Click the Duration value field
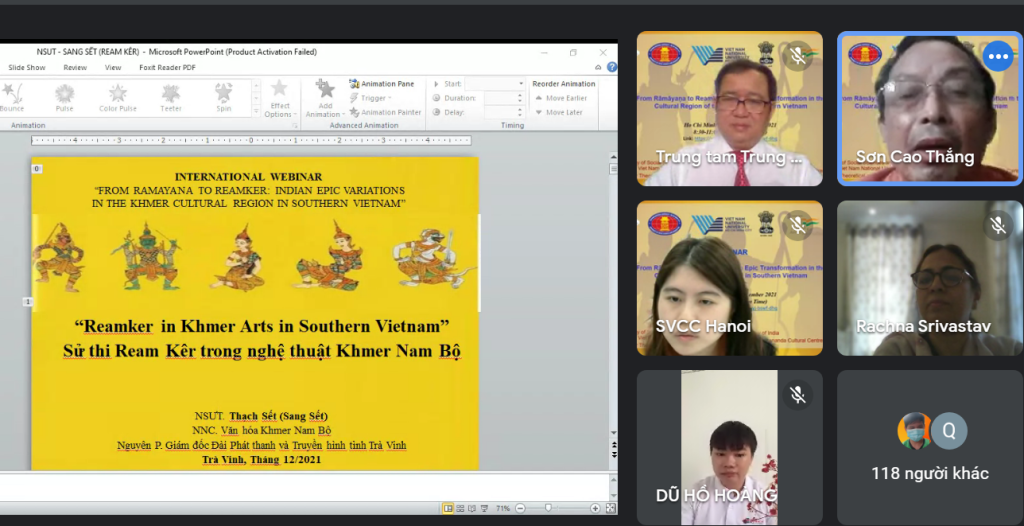 pyautogui.click(x=501, y=98)
